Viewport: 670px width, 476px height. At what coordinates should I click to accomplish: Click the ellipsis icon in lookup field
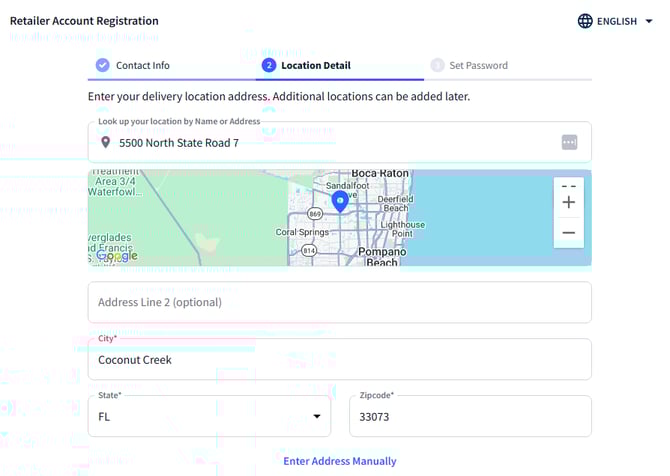pyautogui.click(x=569, y=143)
